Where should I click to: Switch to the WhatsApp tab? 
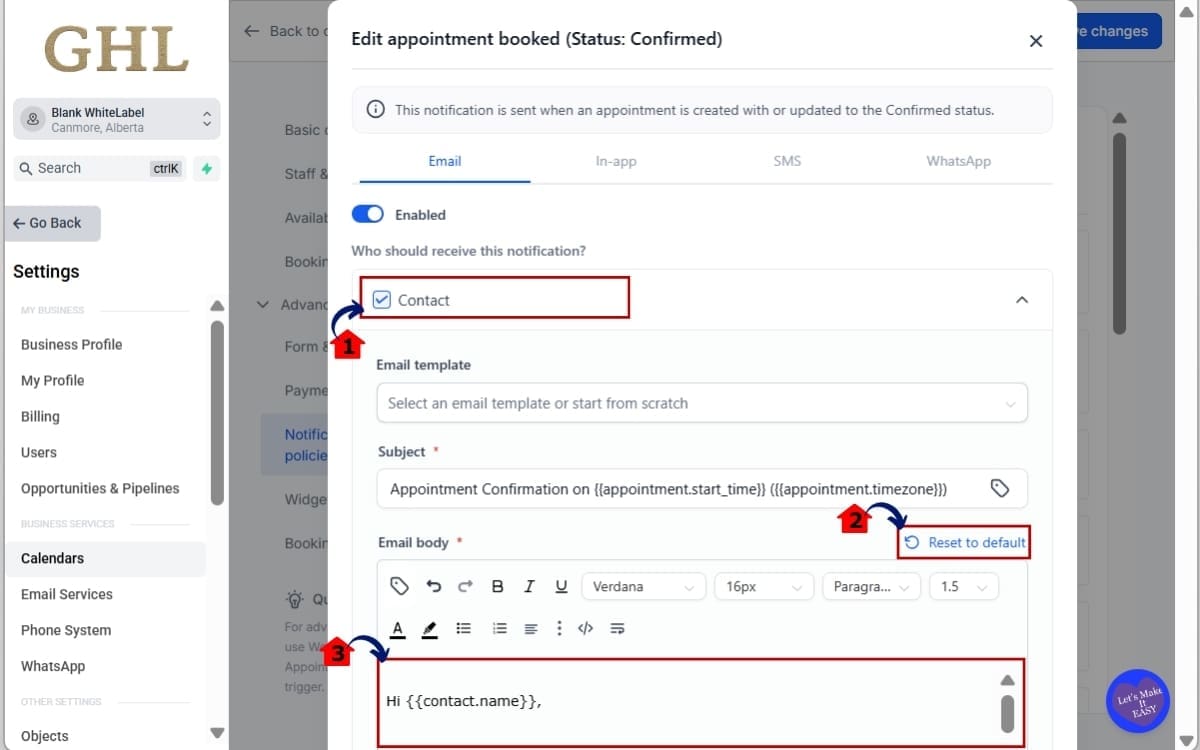958,161
